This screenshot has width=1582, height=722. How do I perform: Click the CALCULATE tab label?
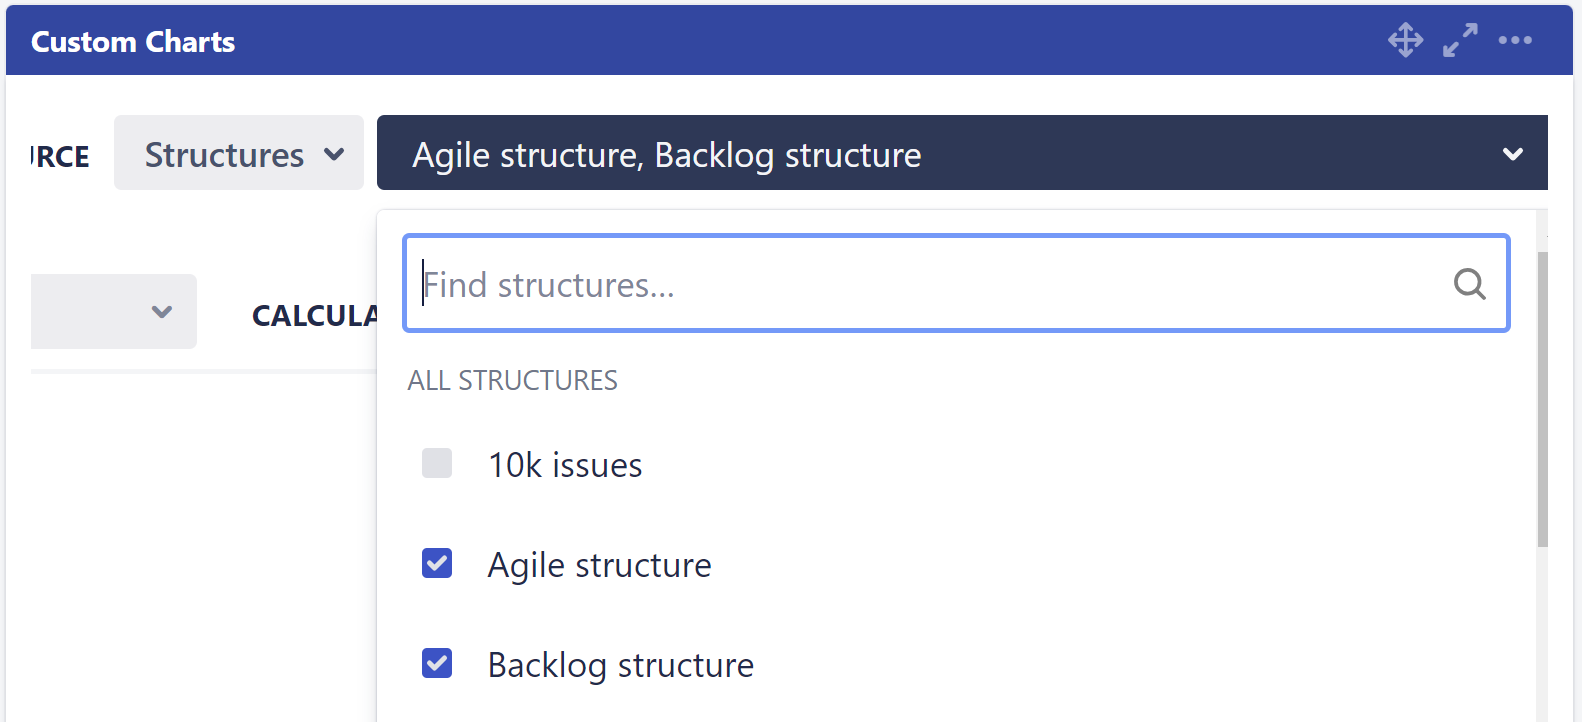(x=316, y=315)
